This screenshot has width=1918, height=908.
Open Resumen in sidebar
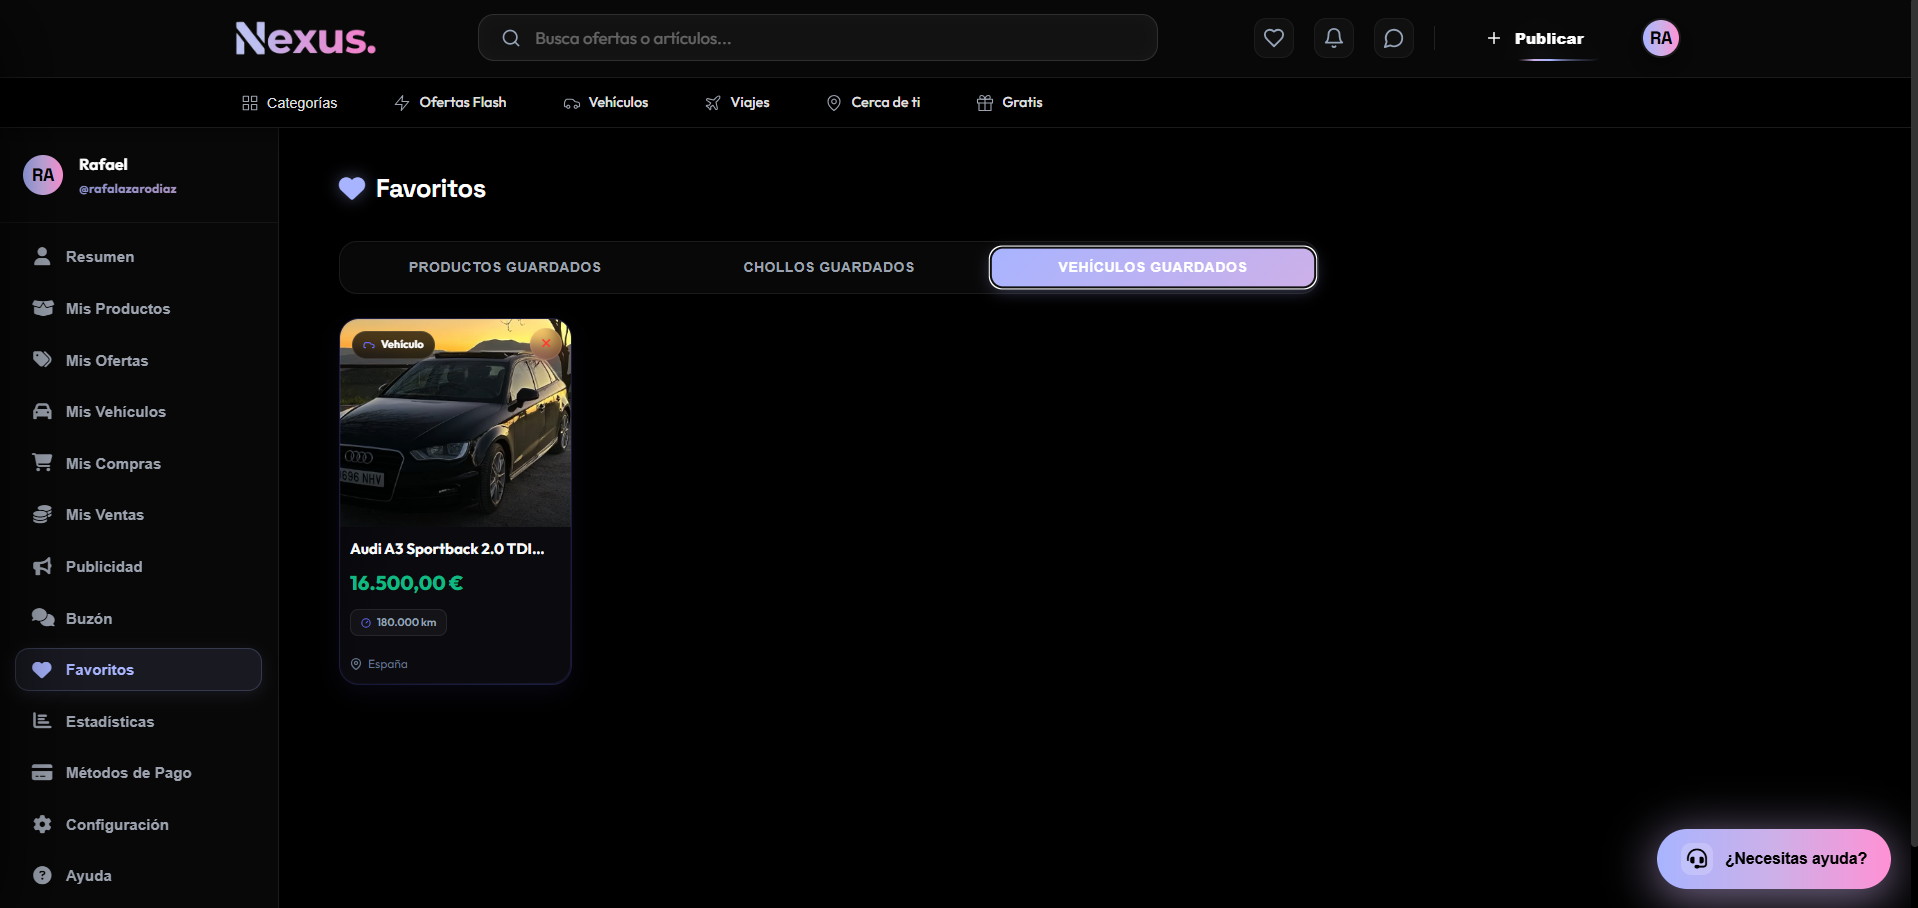point(138,257)
